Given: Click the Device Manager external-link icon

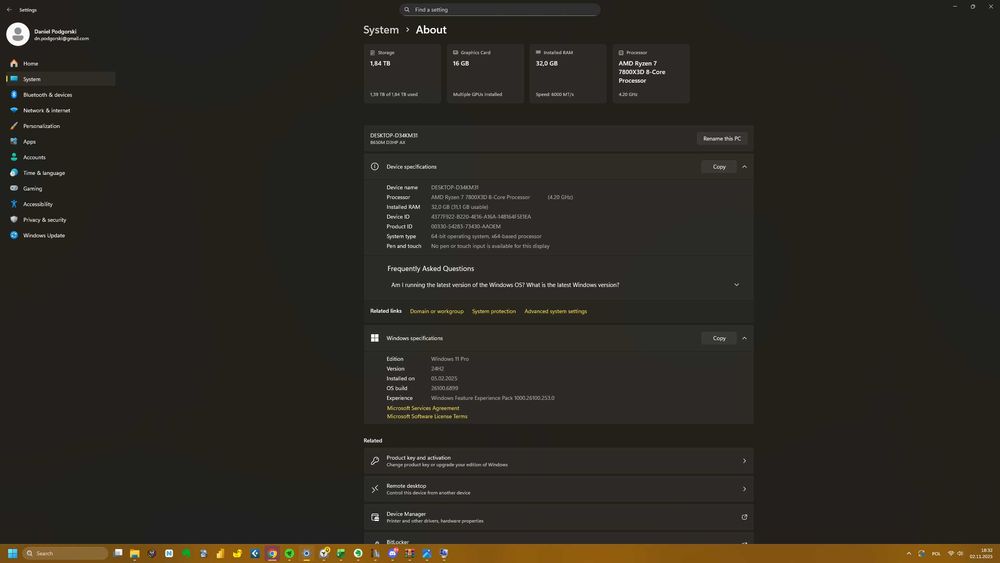Looking at the screenshot, I should (744, 517).
